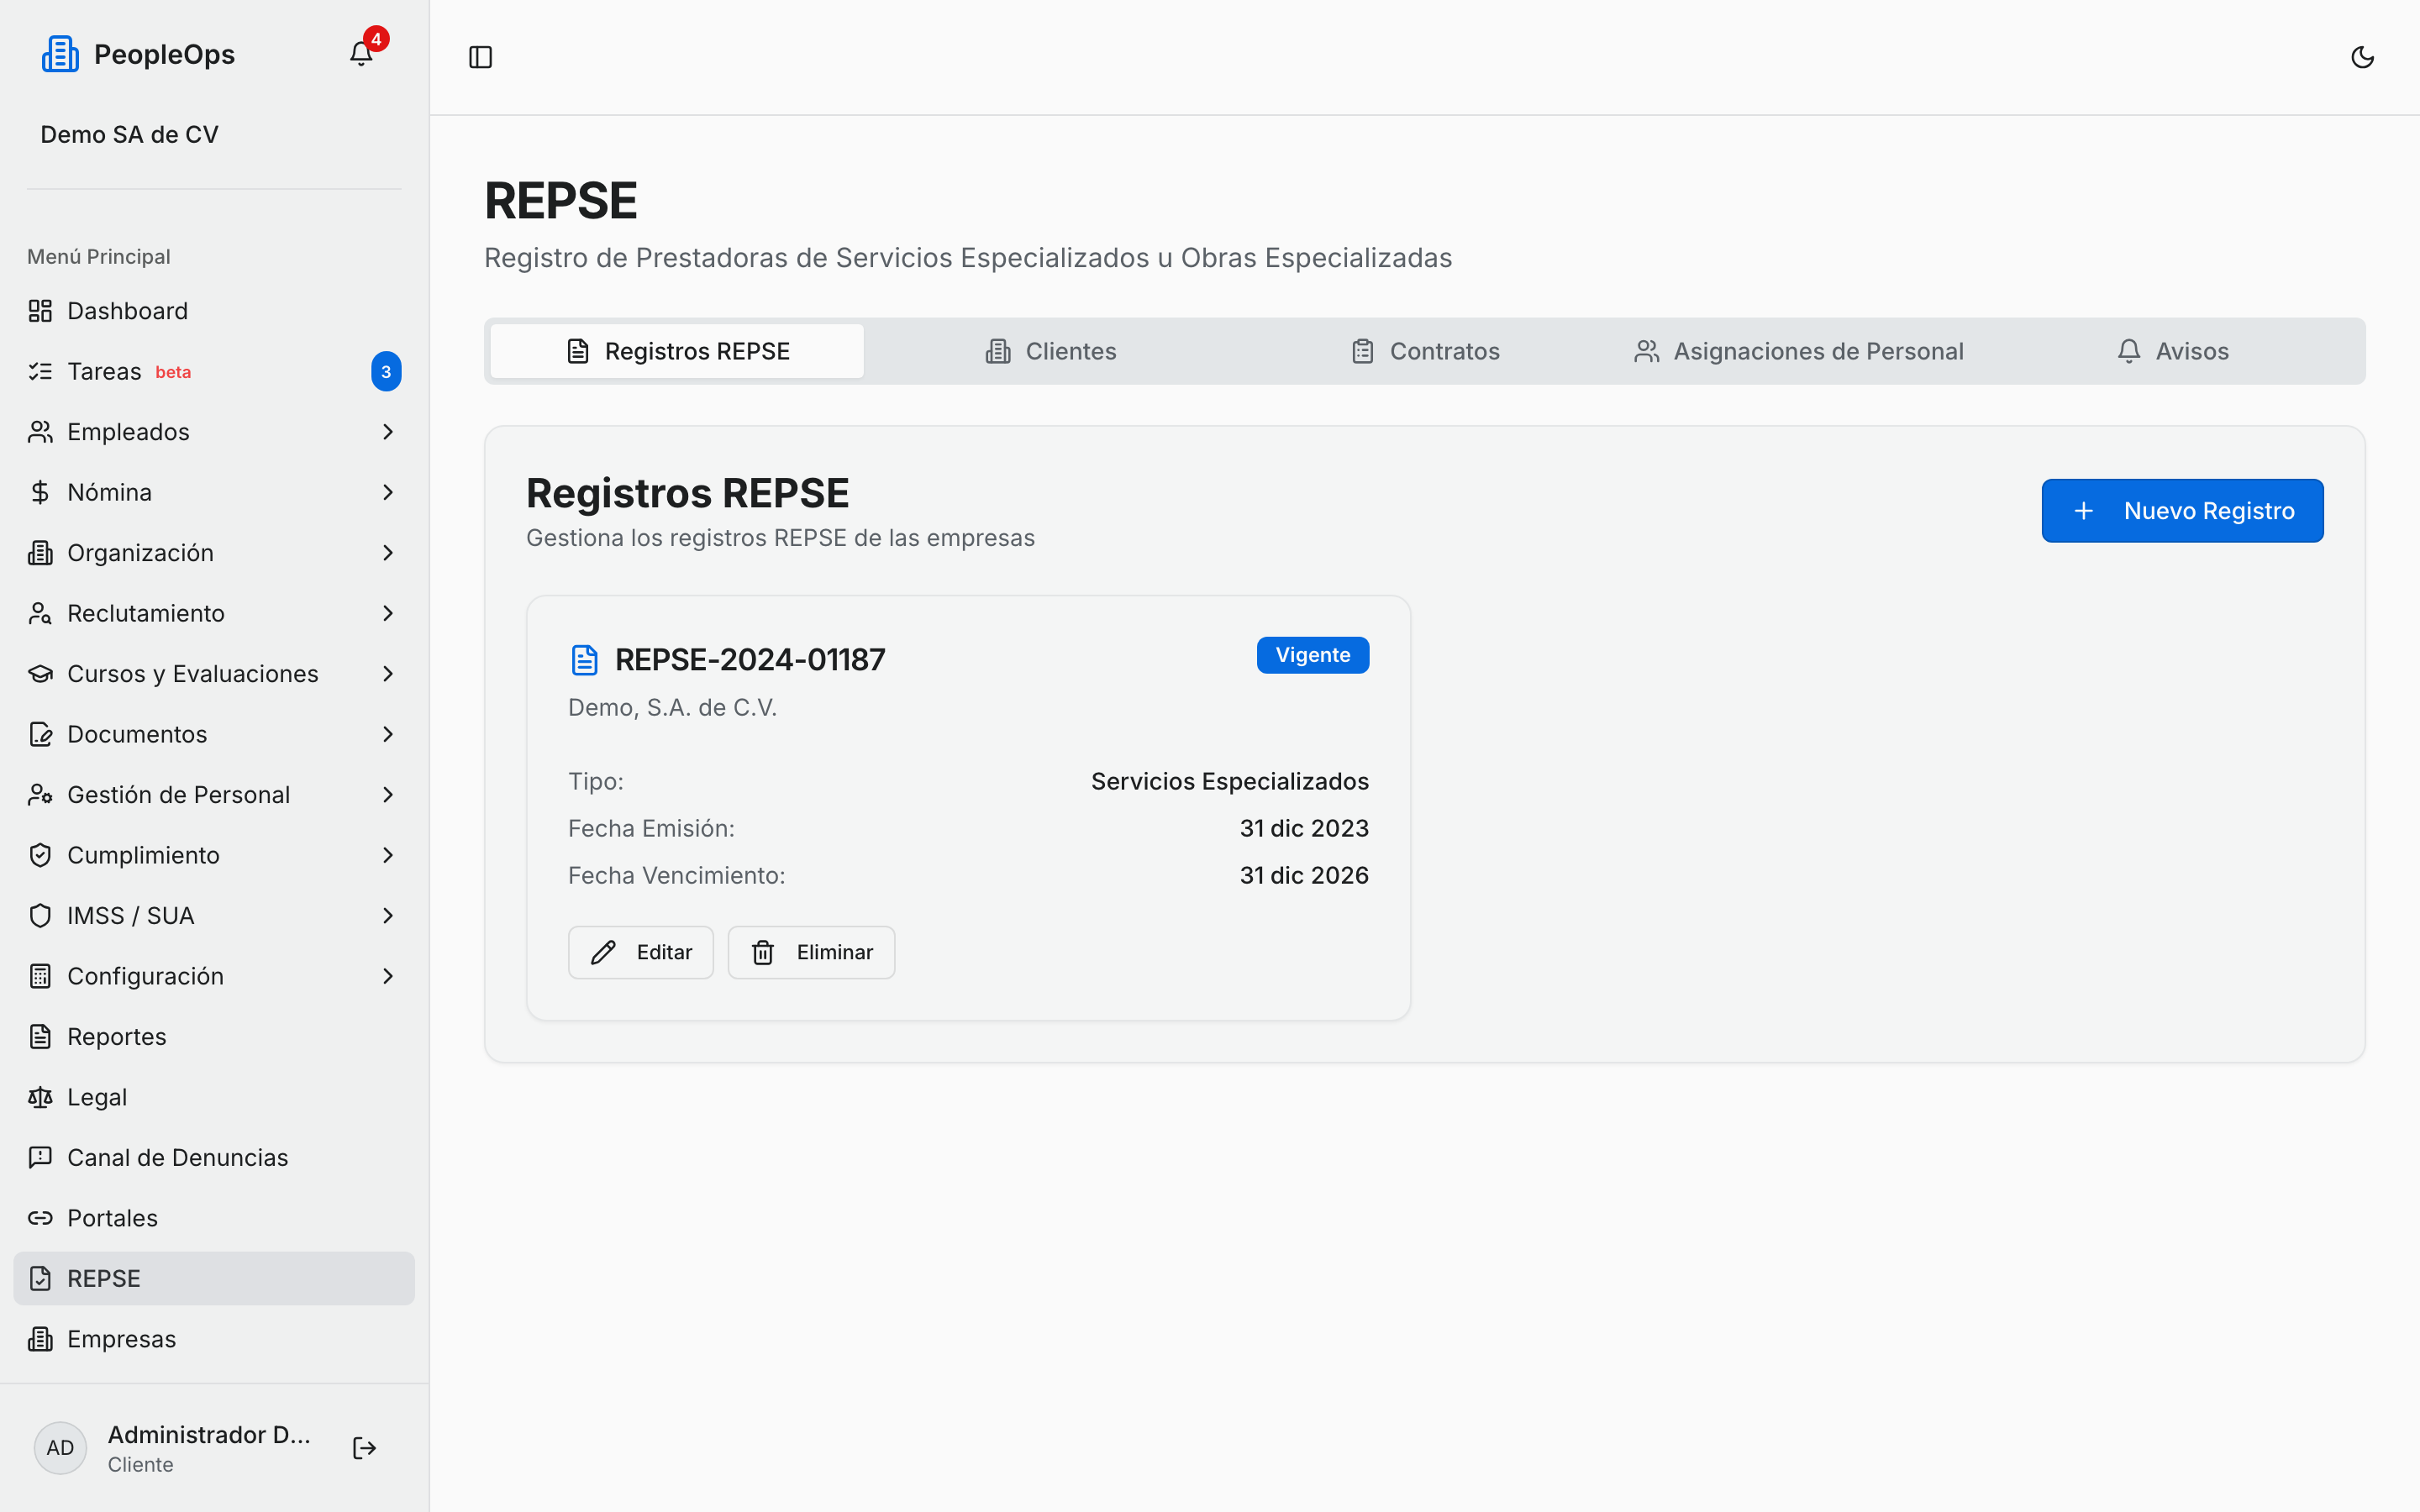Click the REPSE file-check sidebar icon

point(40,1279)
